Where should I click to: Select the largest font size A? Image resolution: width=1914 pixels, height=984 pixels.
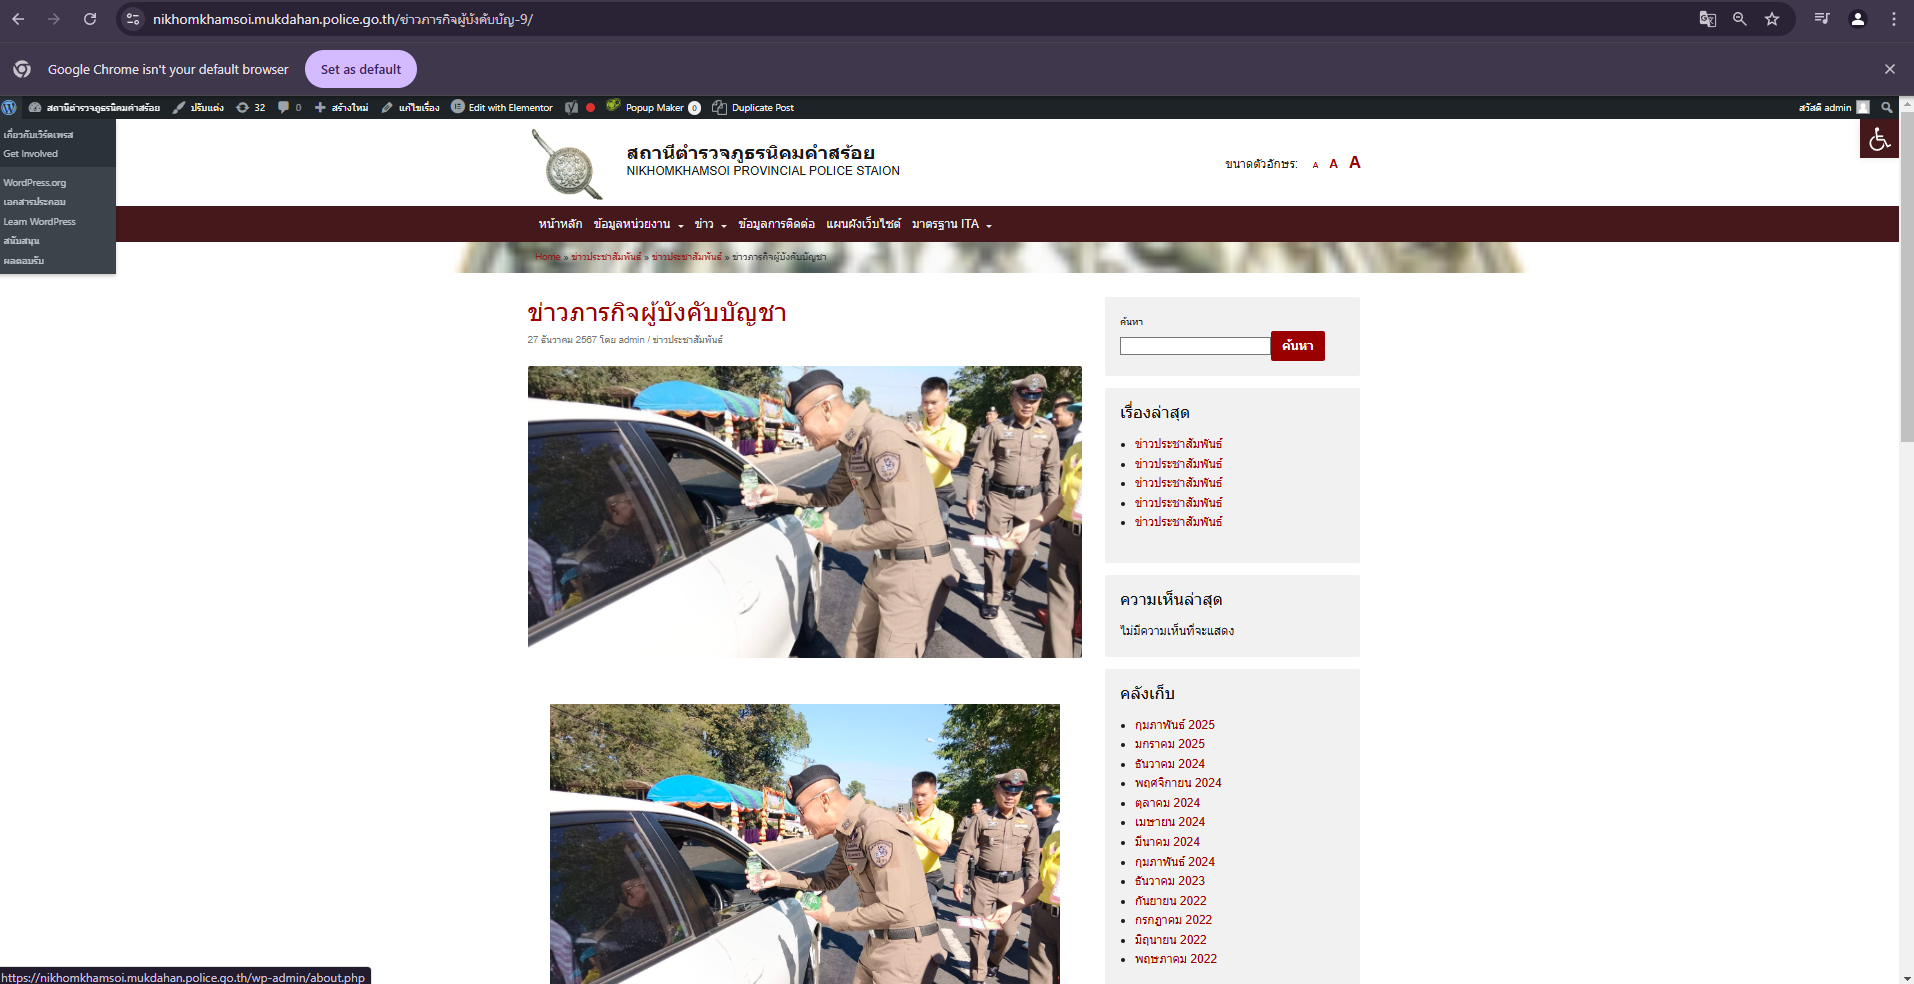coord(1354,162)
